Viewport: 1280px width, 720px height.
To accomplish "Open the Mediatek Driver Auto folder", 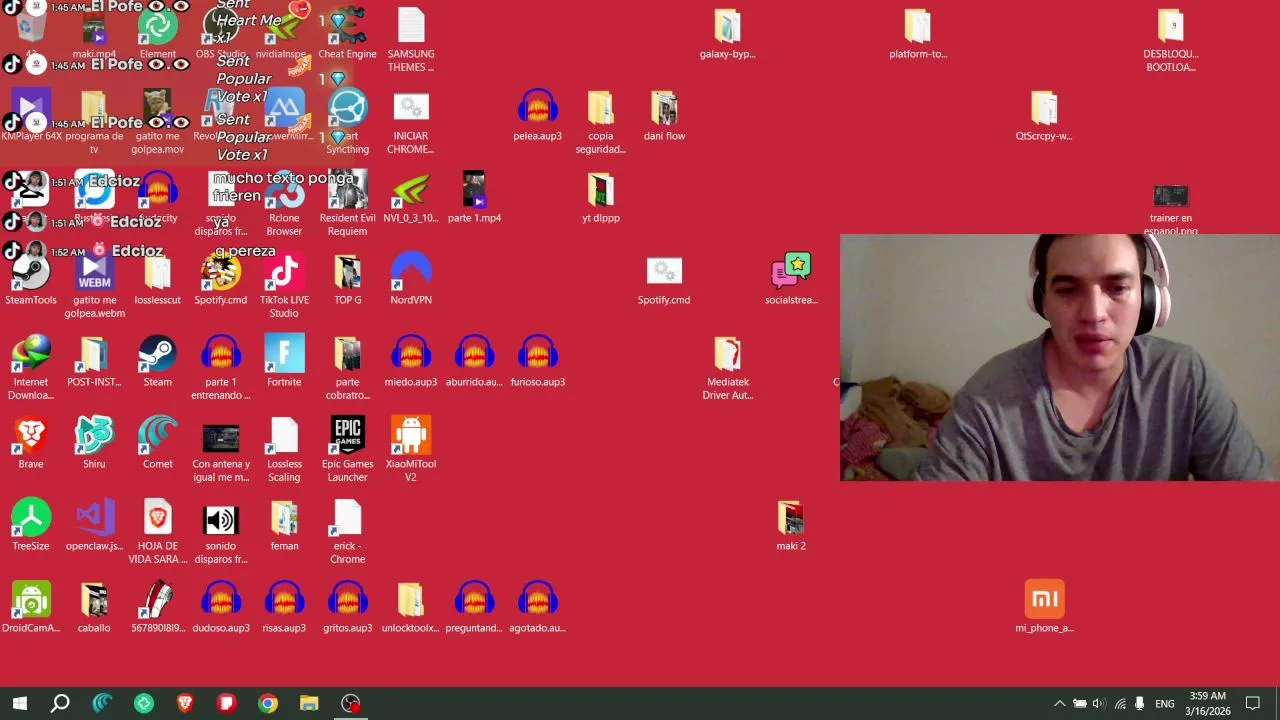I will [x=728, y=368].
